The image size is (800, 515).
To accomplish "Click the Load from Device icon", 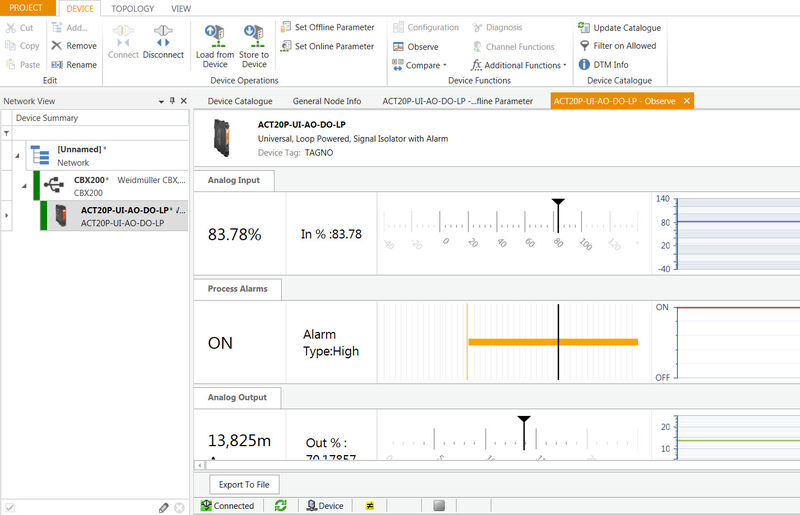I will point(215,36).
